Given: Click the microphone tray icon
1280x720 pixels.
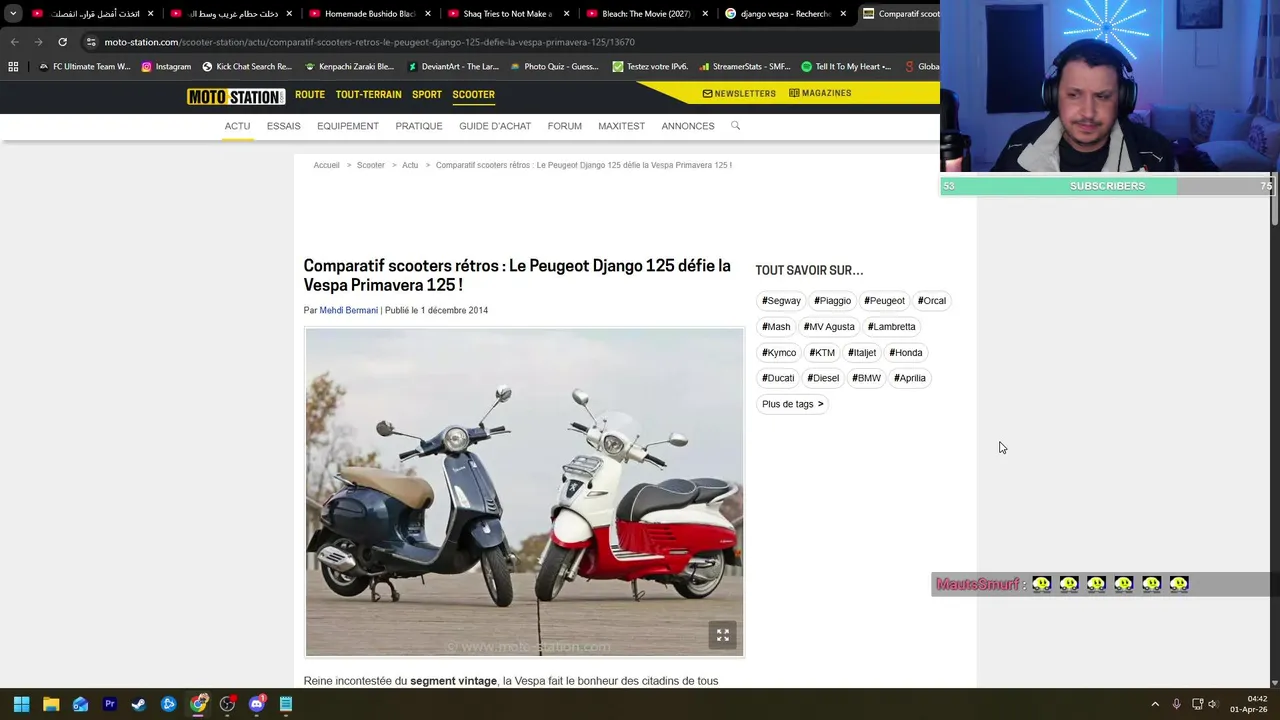Looking at the screenshot, I should (1176, 704).
